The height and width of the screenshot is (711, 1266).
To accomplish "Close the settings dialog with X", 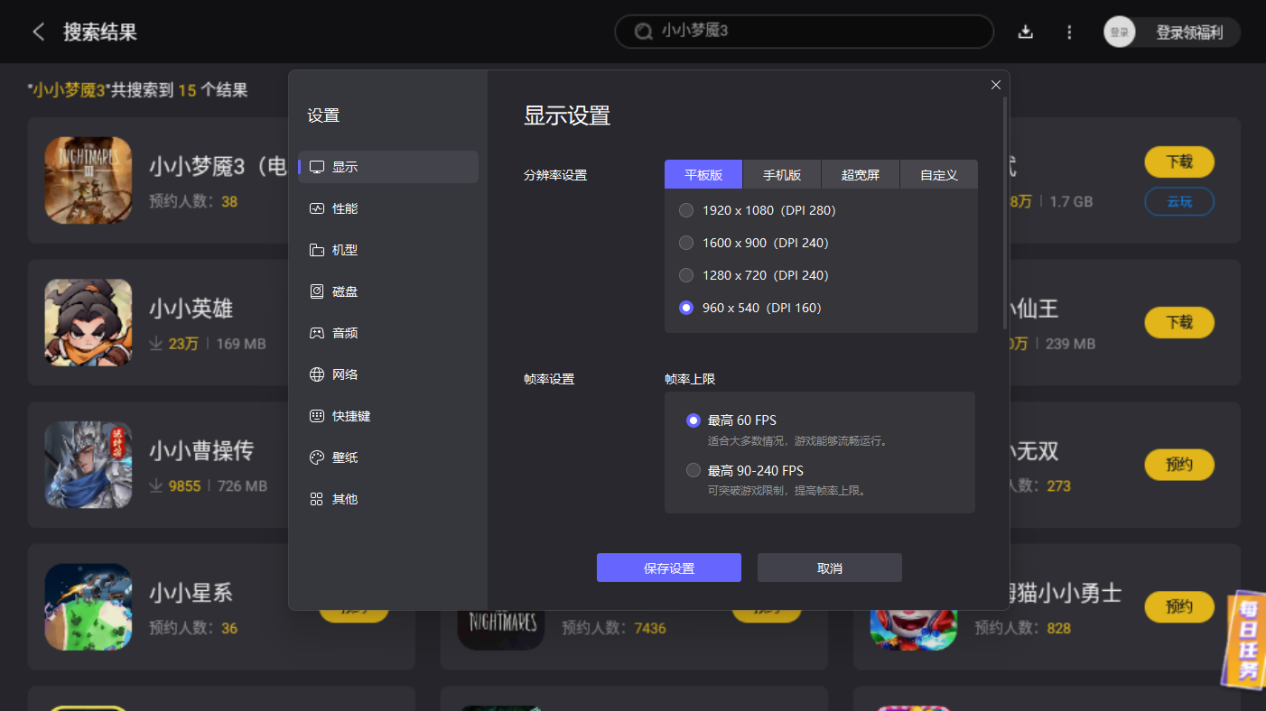I will 995,85.
